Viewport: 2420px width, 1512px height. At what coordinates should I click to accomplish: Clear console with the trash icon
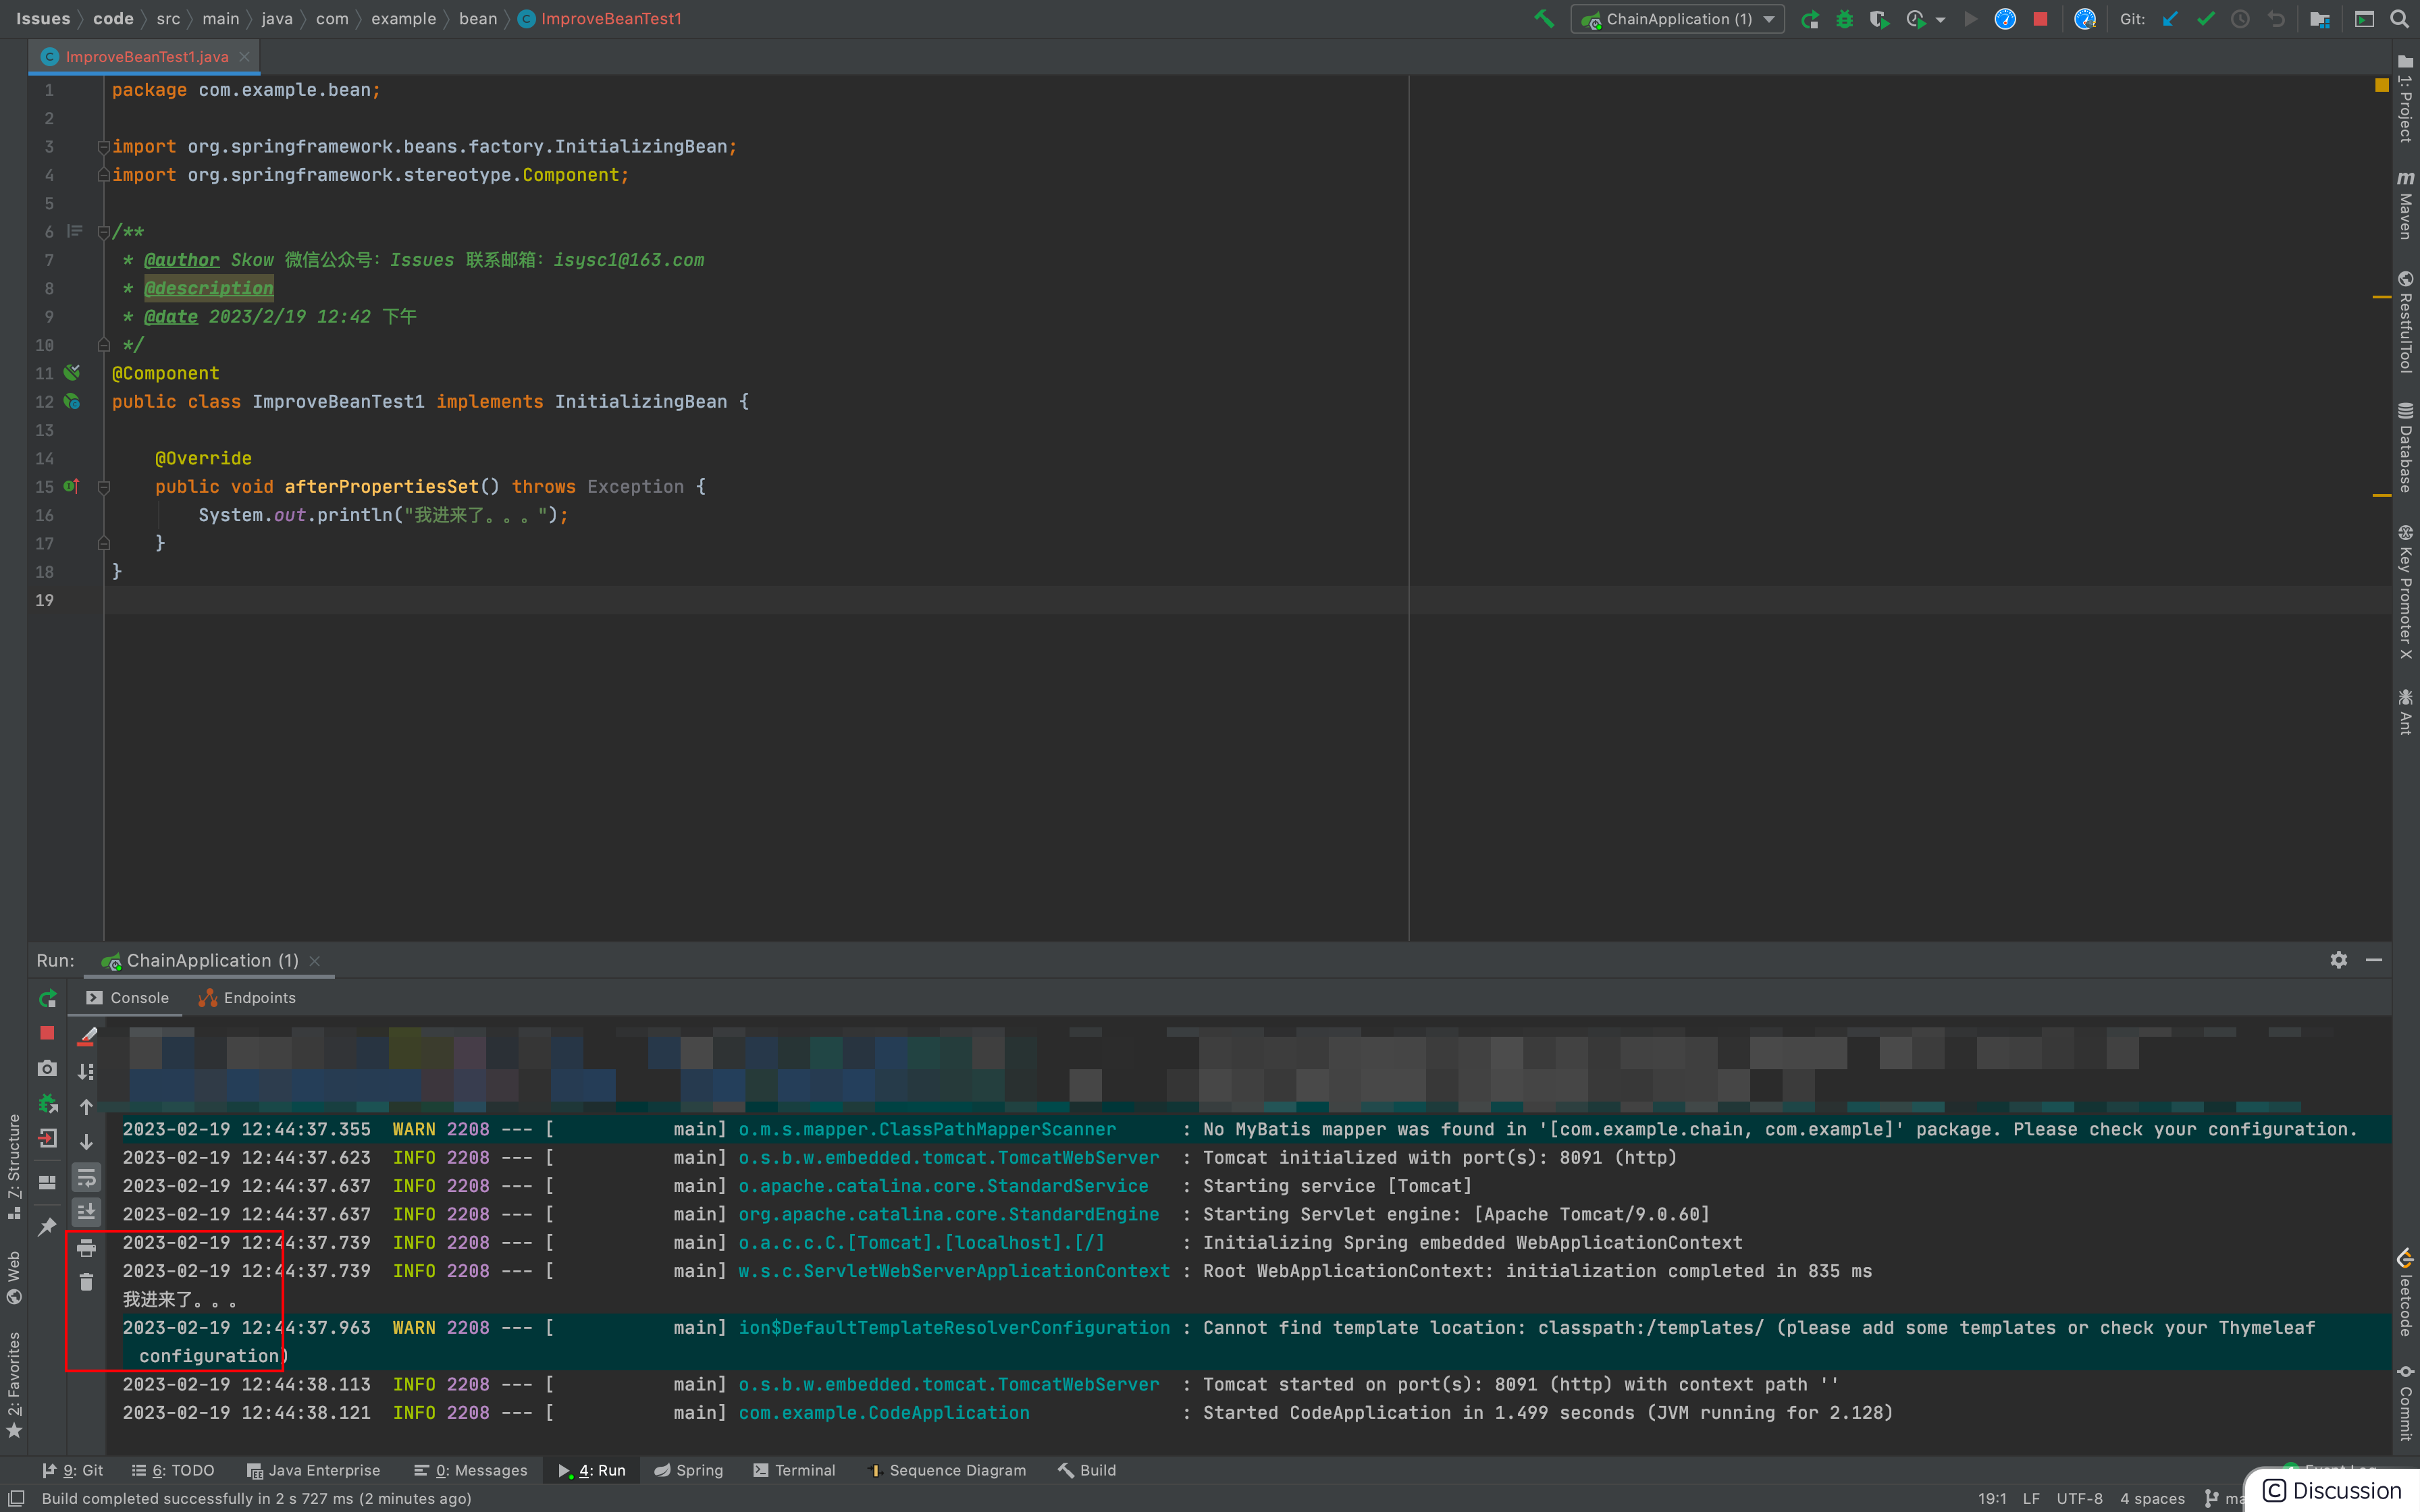pyautogui.click(x=86, y=1282)
